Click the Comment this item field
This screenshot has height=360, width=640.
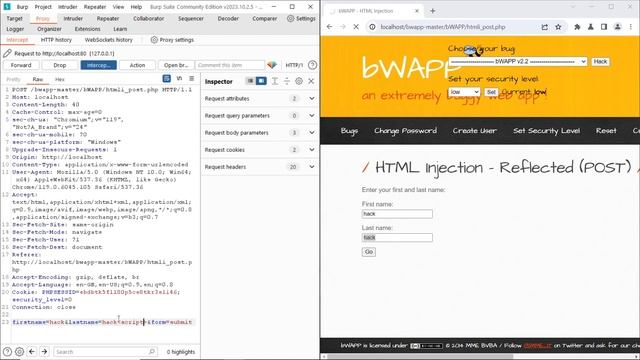229,65
